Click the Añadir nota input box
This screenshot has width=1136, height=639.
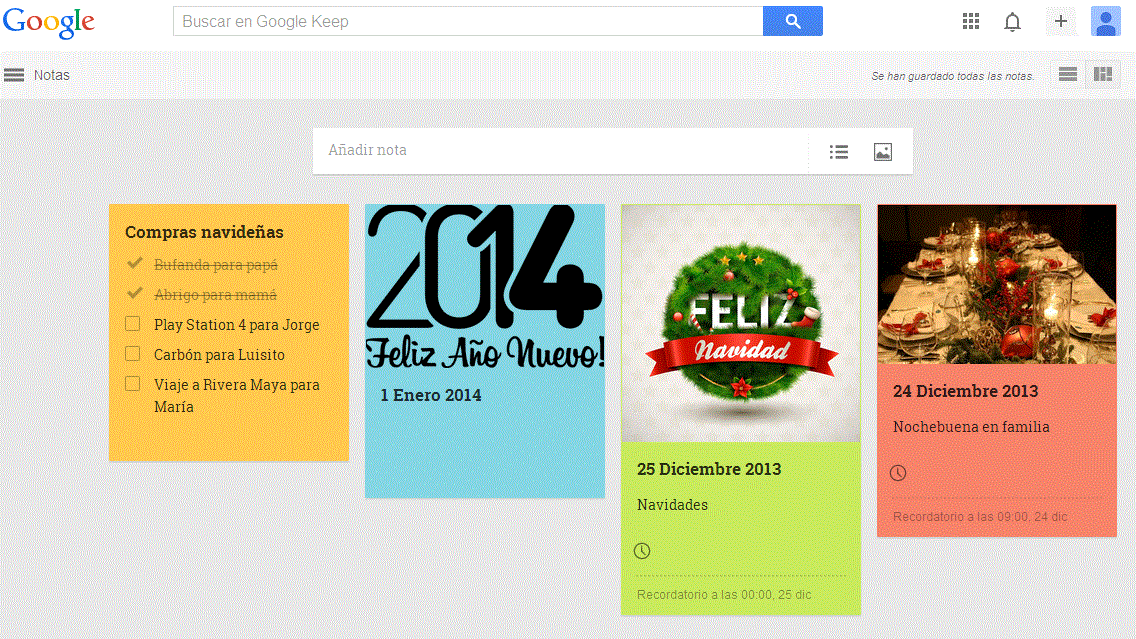pos(561,151)
